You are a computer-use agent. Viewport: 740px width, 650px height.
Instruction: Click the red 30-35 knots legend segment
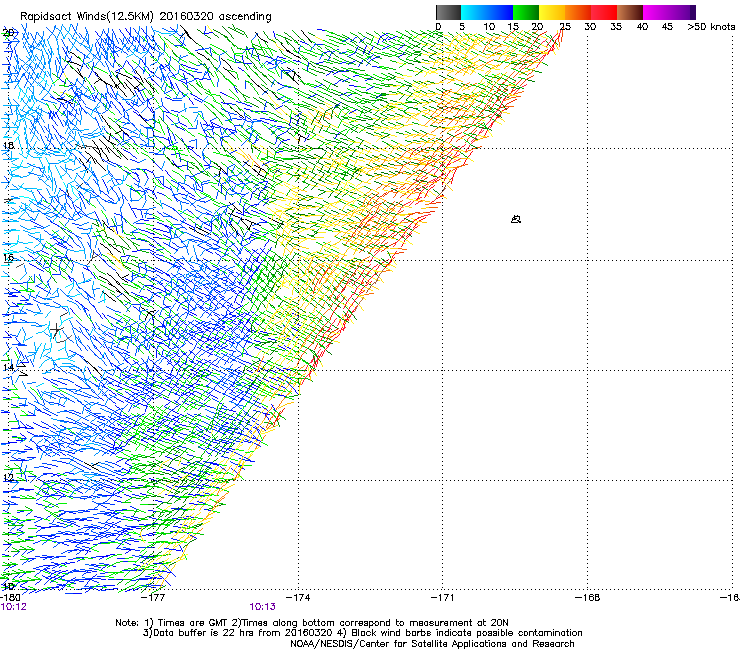point(604,12)
